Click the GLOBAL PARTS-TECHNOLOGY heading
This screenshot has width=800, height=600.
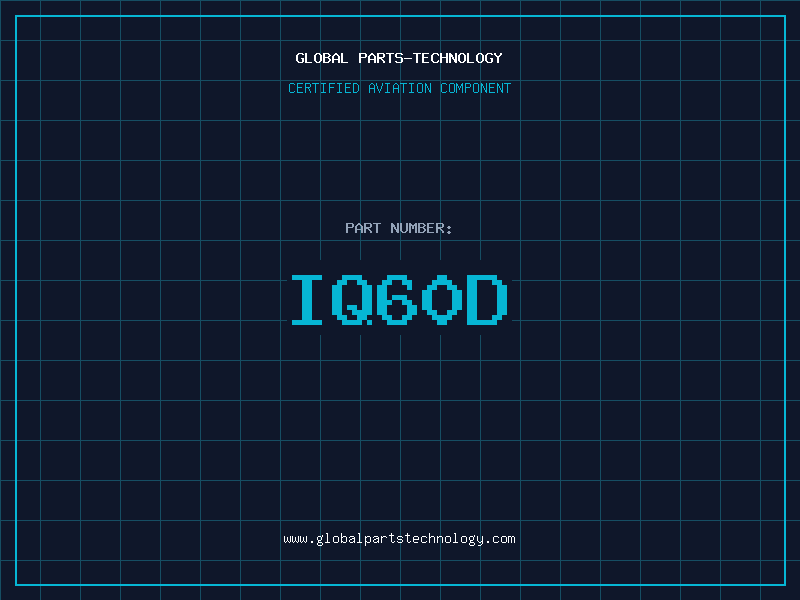[x=399, y=58]
